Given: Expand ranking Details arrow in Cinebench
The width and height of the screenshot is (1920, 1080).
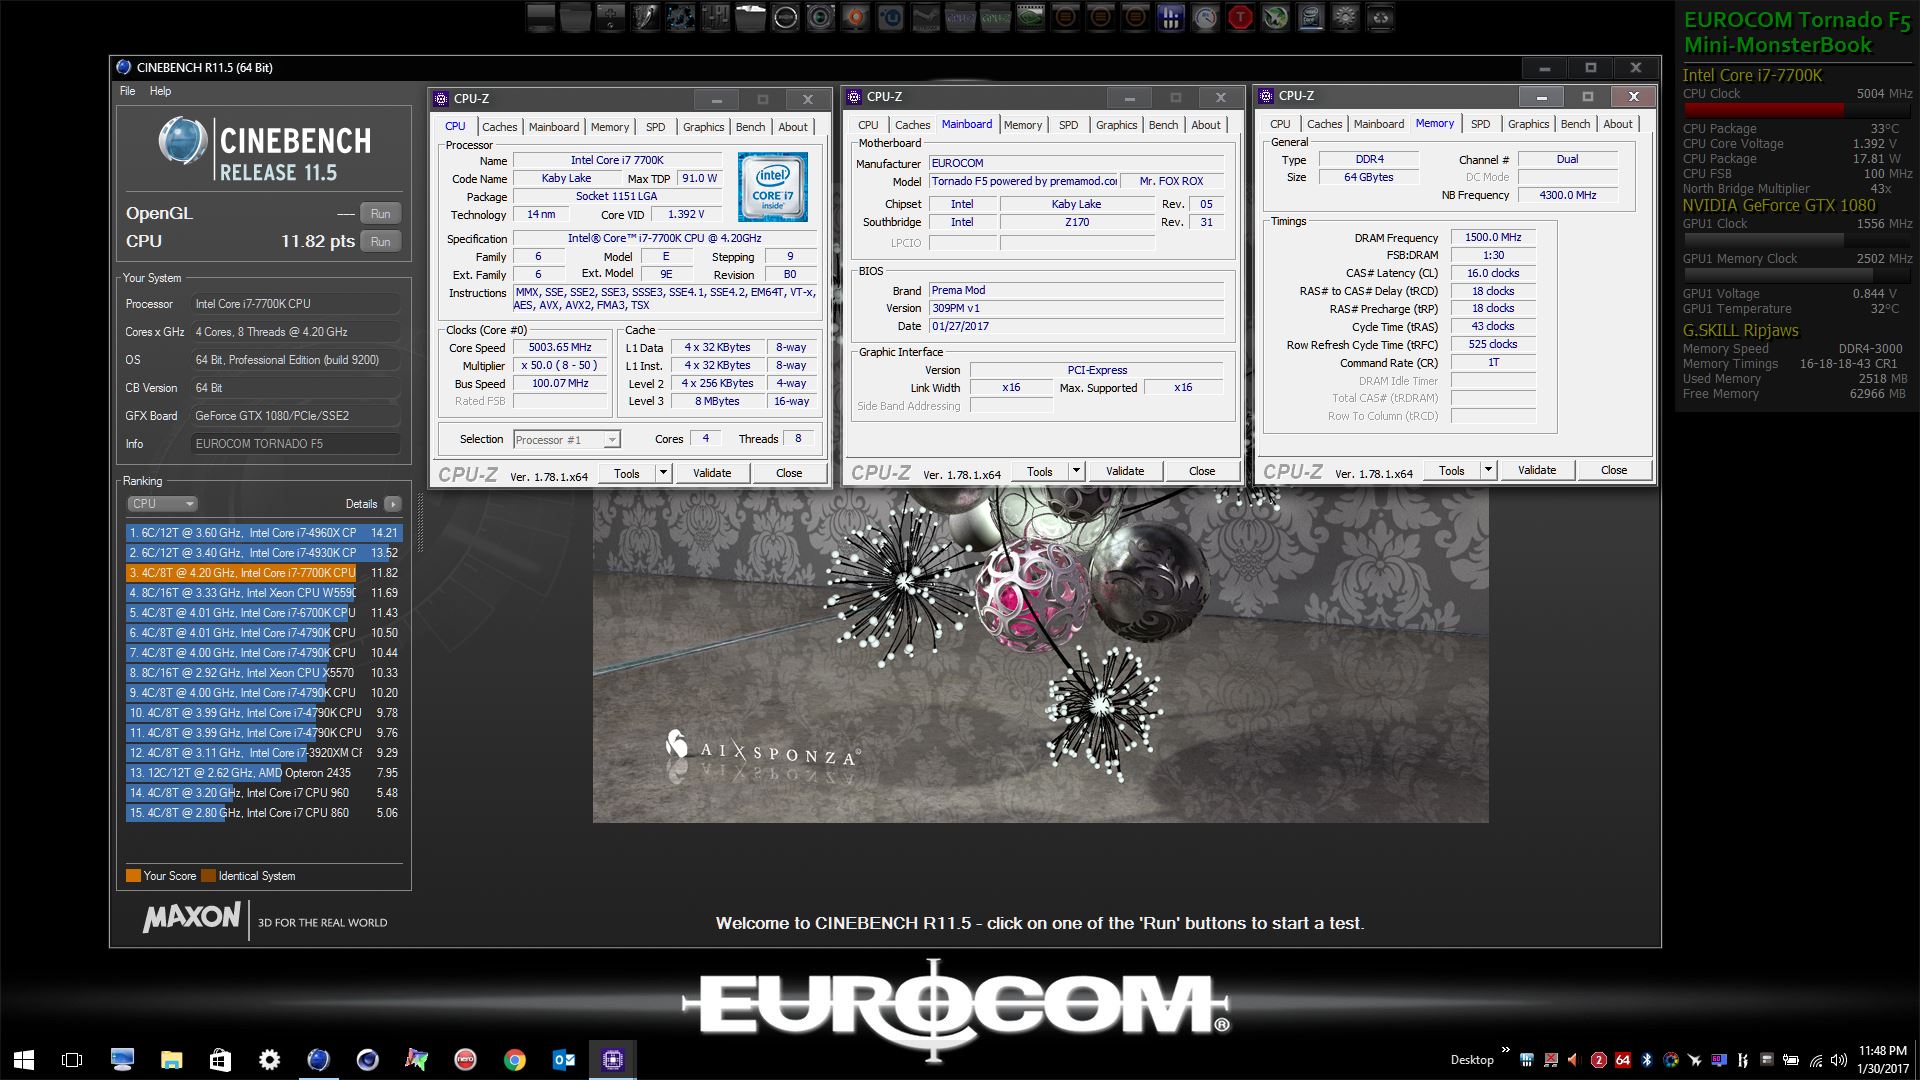Looking at the screenshot, I should coord(392,504).
